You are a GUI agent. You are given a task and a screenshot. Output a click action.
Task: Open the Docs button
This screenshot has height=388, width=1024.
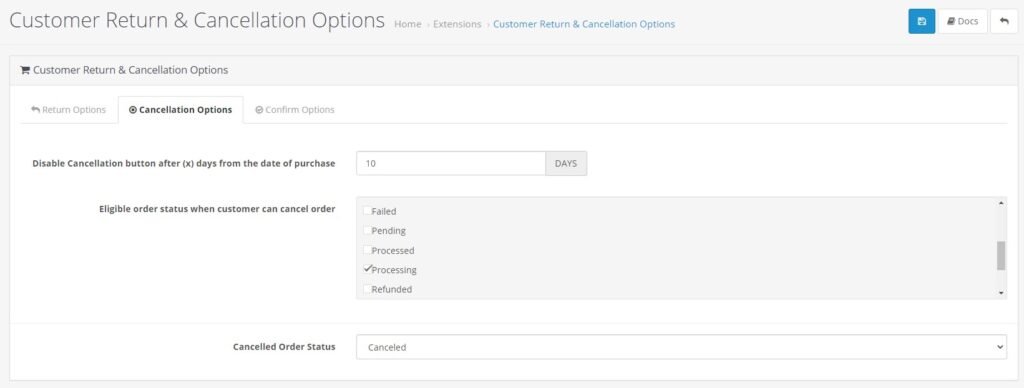(x=963, y=22)
